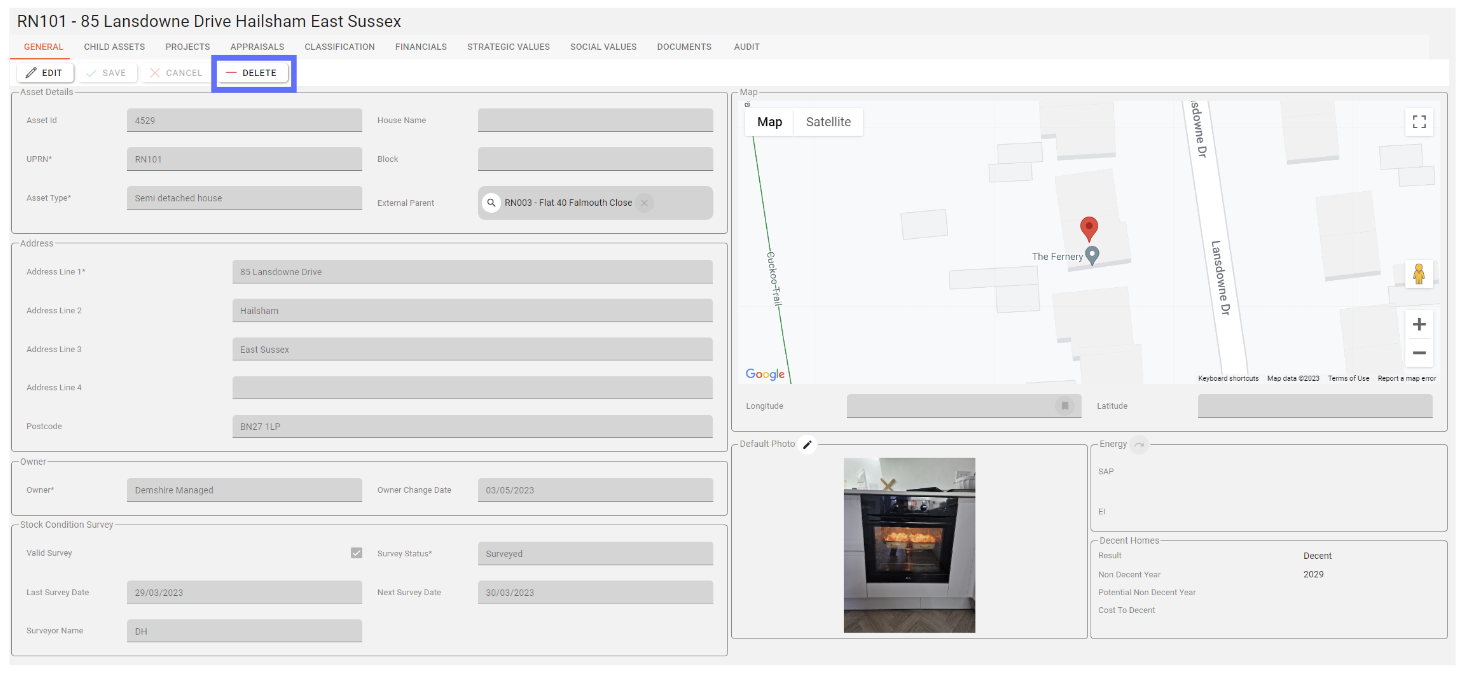Open the map Terms of Use link

coord(1349,378)
